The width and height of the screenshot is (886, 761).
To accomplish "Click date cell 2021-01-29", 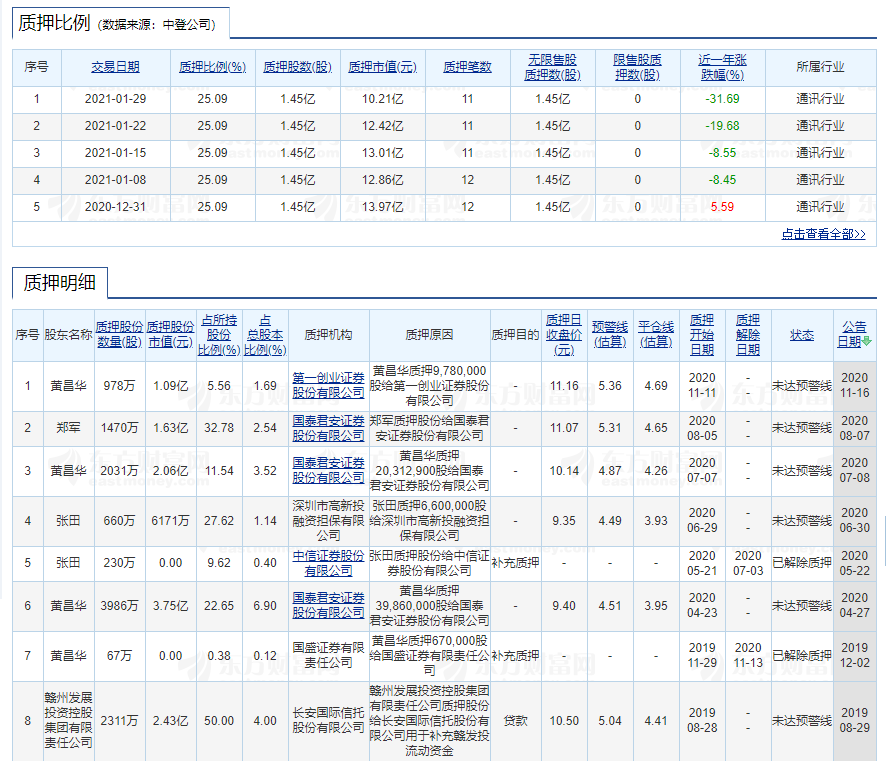I will point(115,99).
